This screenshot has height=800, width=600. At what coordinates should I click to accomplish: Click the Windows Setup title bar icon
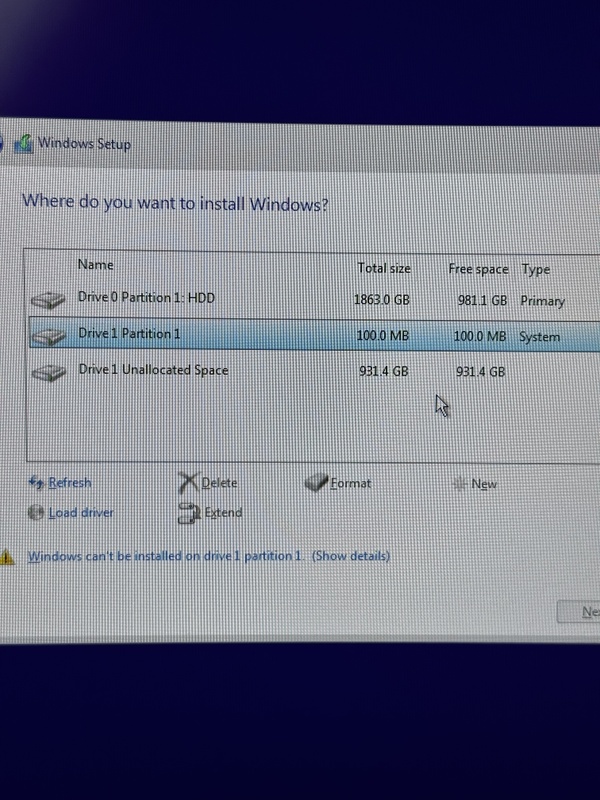[x=23, y=144]
